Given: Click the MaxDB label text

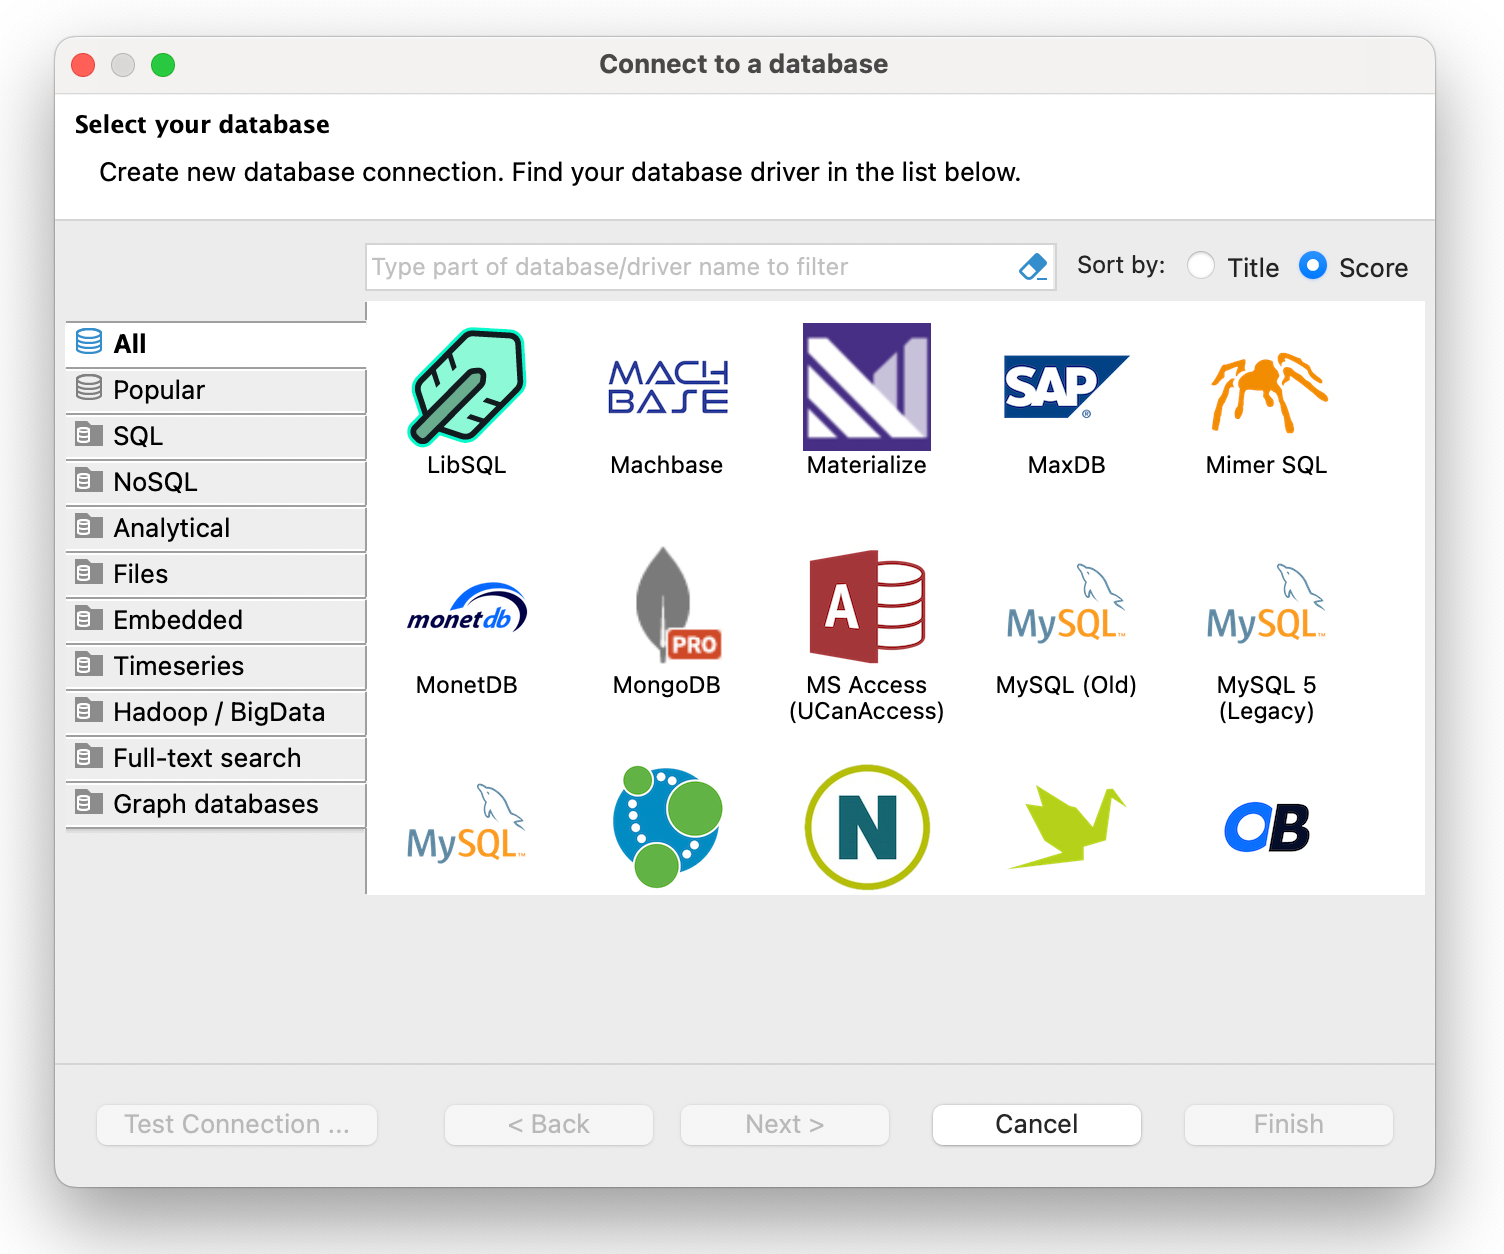Looking at the screenshot, I should (x=1066, y=465).
